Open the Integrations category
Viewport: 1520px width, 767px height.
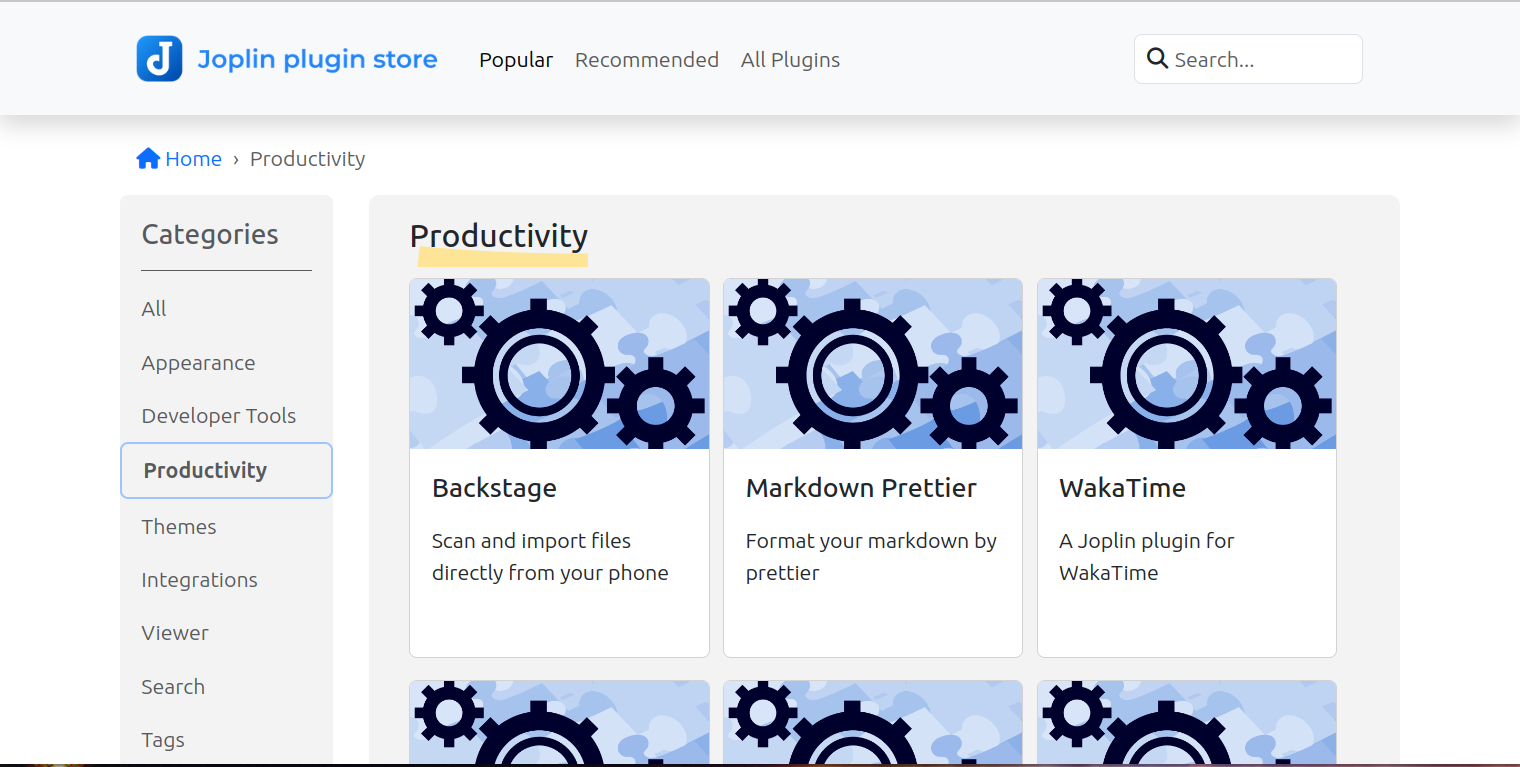[199, 579]
